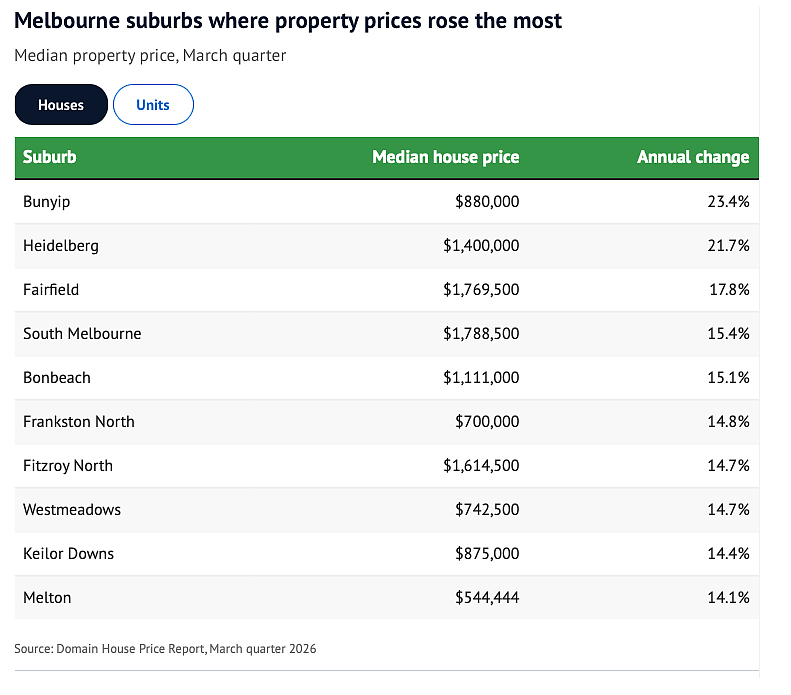
Task: Switch to the Units tab
Action: (153, 105)
